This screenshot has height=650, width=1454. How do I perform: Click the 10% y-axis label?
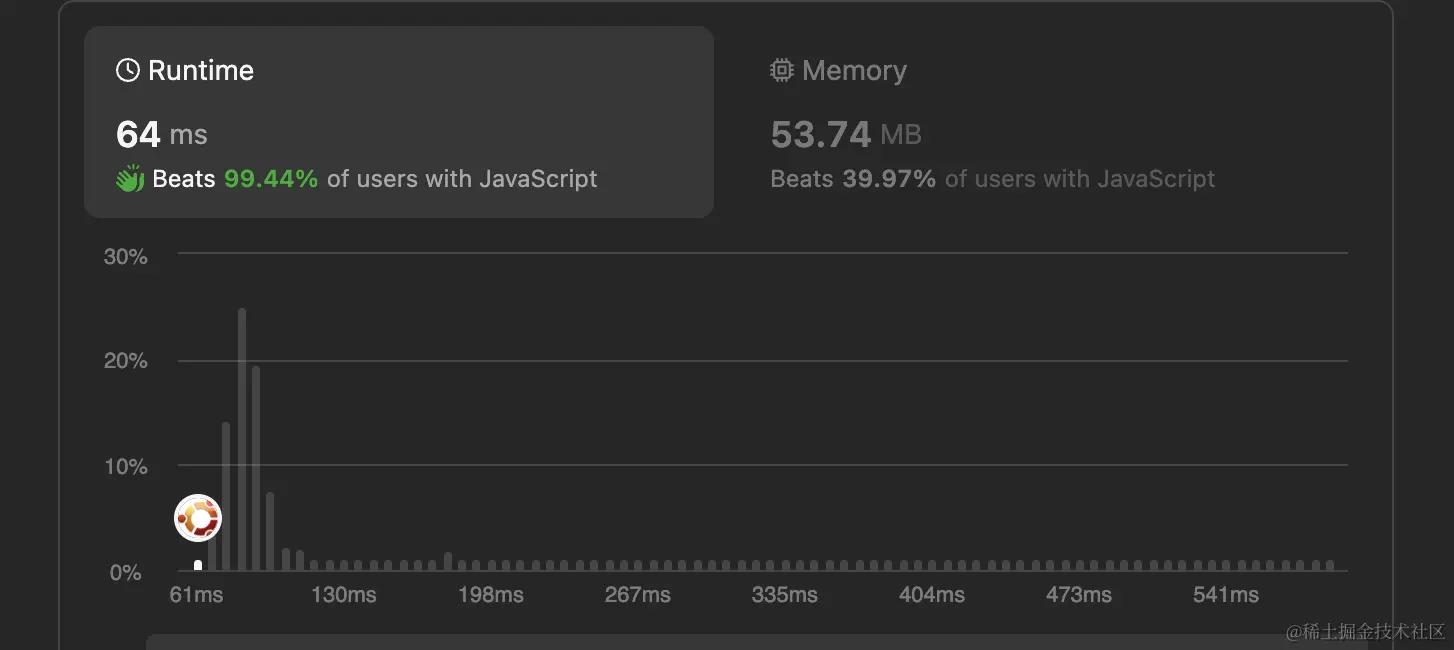(126, 467)
